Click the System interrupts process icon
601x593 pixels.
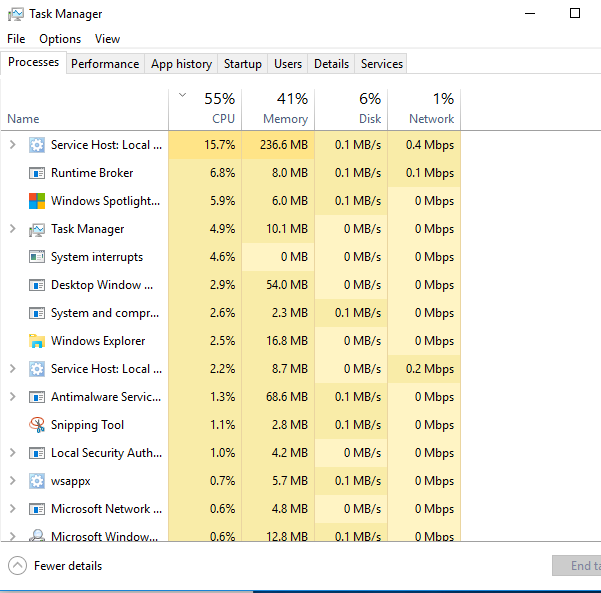tap(37, 257)
